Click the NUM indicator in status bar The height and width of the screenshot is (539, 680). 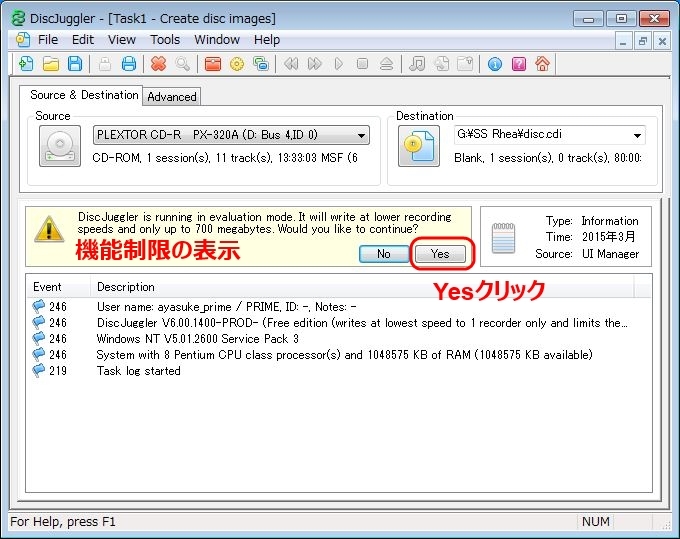point(596,522)
